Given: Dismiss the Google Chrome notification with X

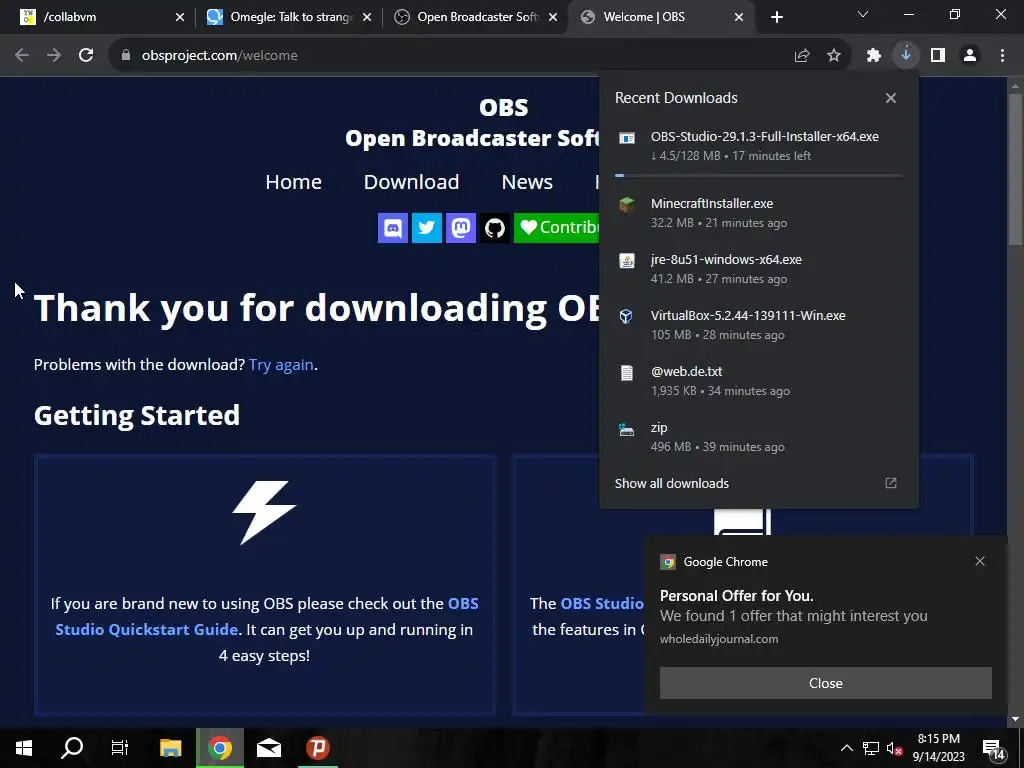Looking at the screenshot, I should click(x=980, y=561).
